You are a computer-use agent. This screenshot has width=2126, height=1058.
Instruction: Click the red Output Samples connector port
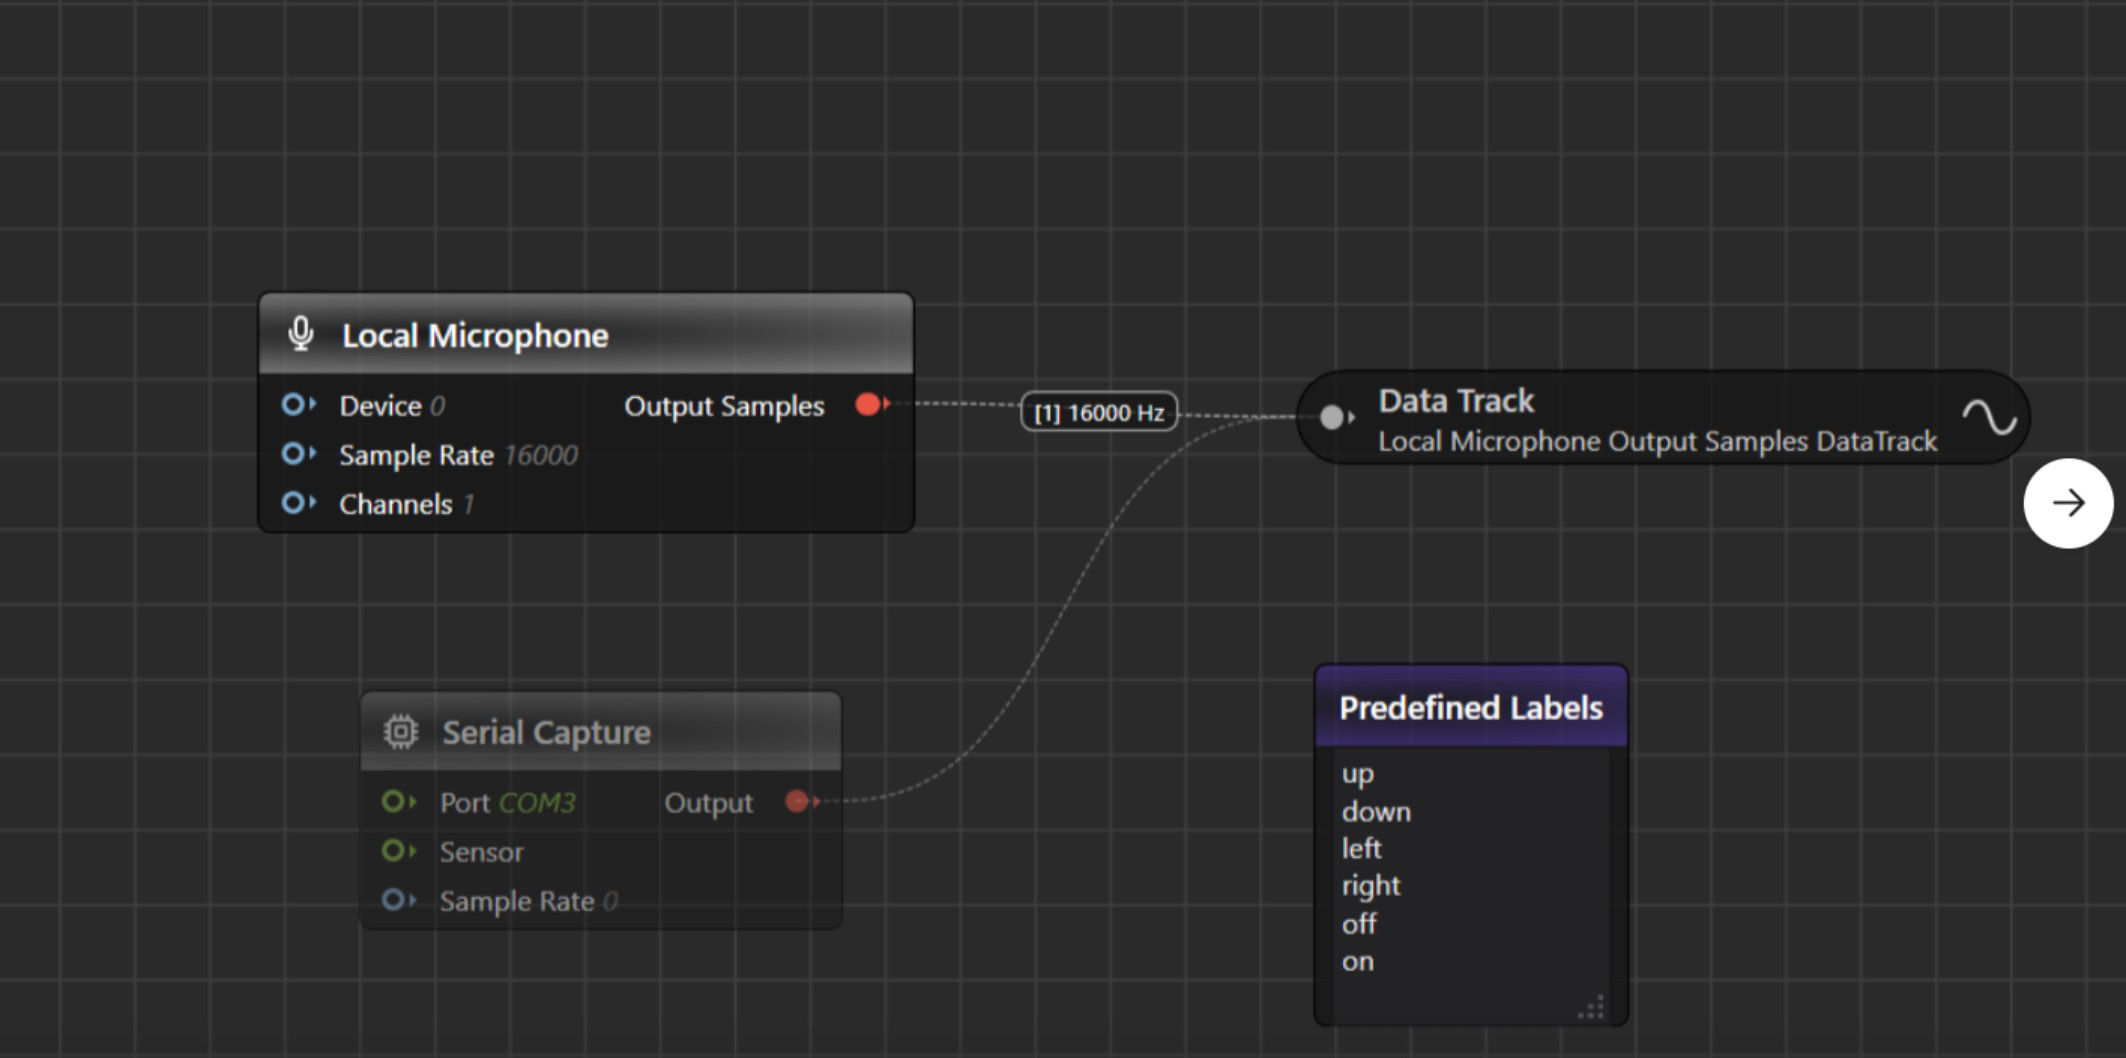868,405
